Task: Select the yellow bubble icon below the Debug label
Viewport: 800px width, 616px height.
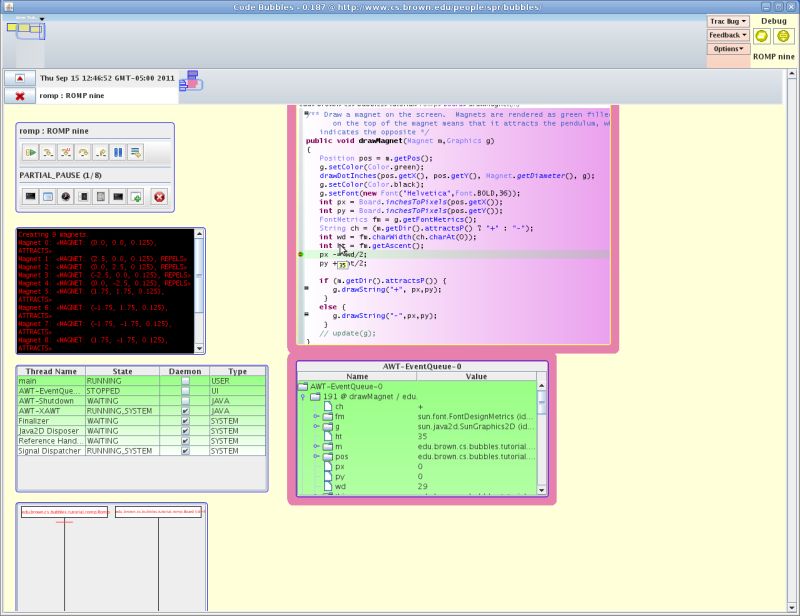Action: pos(761,35)
